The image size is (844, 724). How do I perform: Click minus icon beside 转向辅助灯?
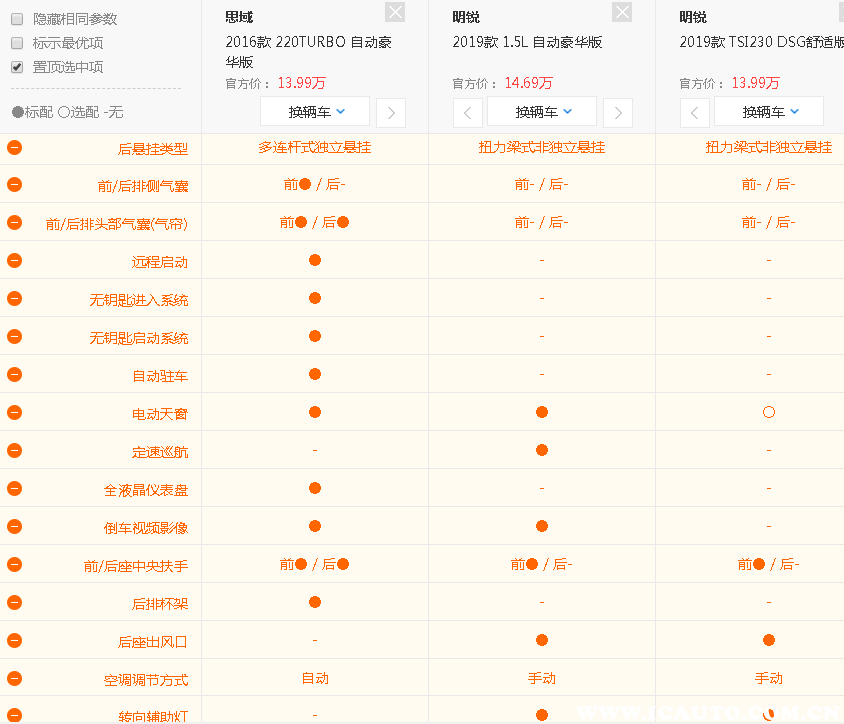15,715
